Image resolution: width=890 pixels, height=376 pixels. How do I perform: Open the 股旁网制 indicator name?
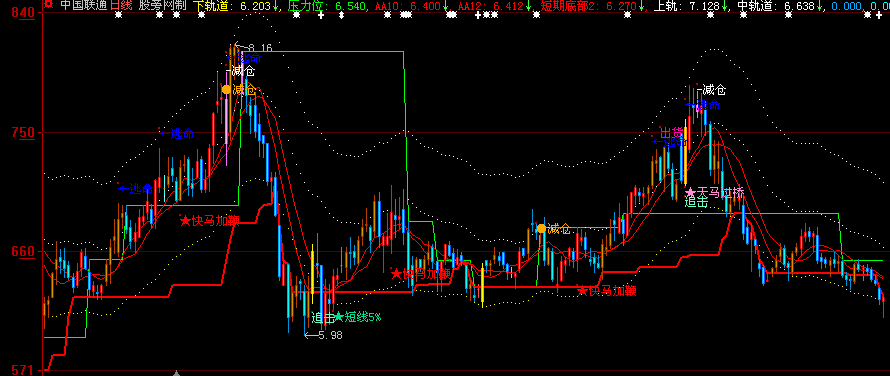coord(162,5)
